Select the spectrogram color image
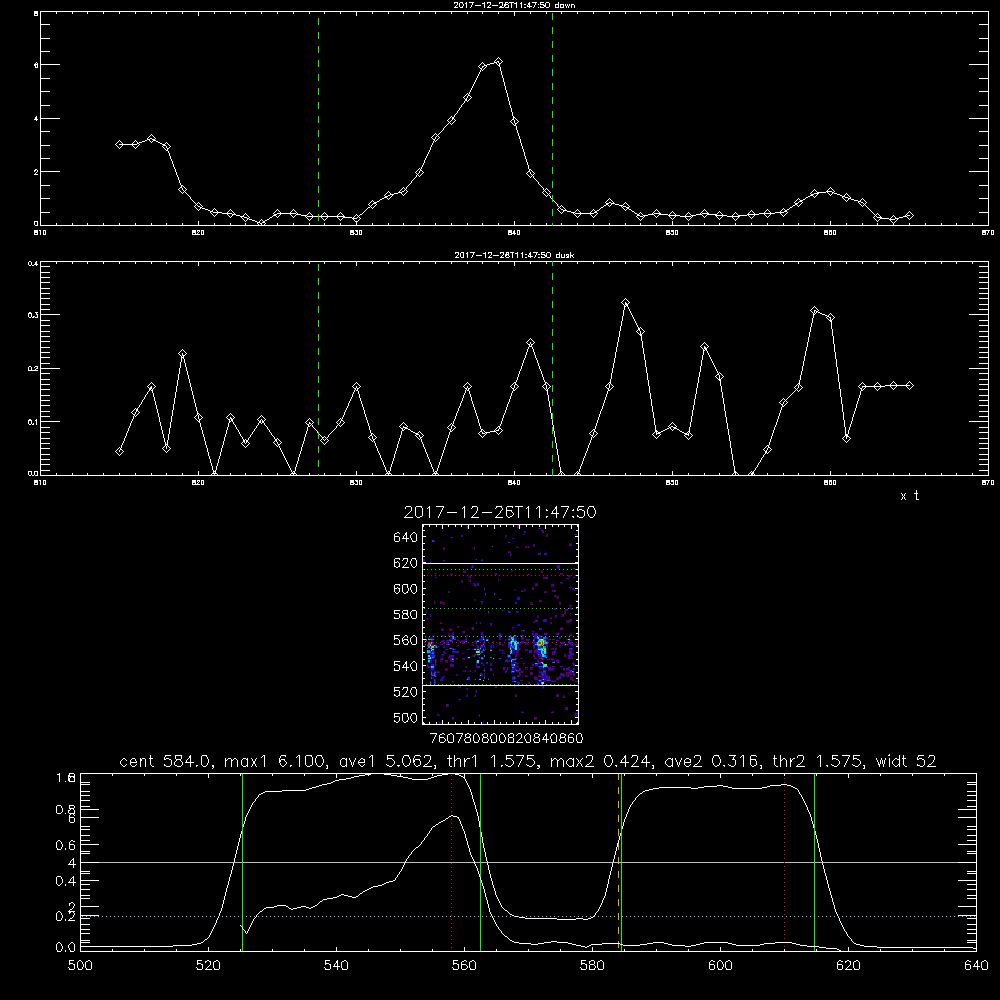1000x1000 pixels. (x=500, y=624)
